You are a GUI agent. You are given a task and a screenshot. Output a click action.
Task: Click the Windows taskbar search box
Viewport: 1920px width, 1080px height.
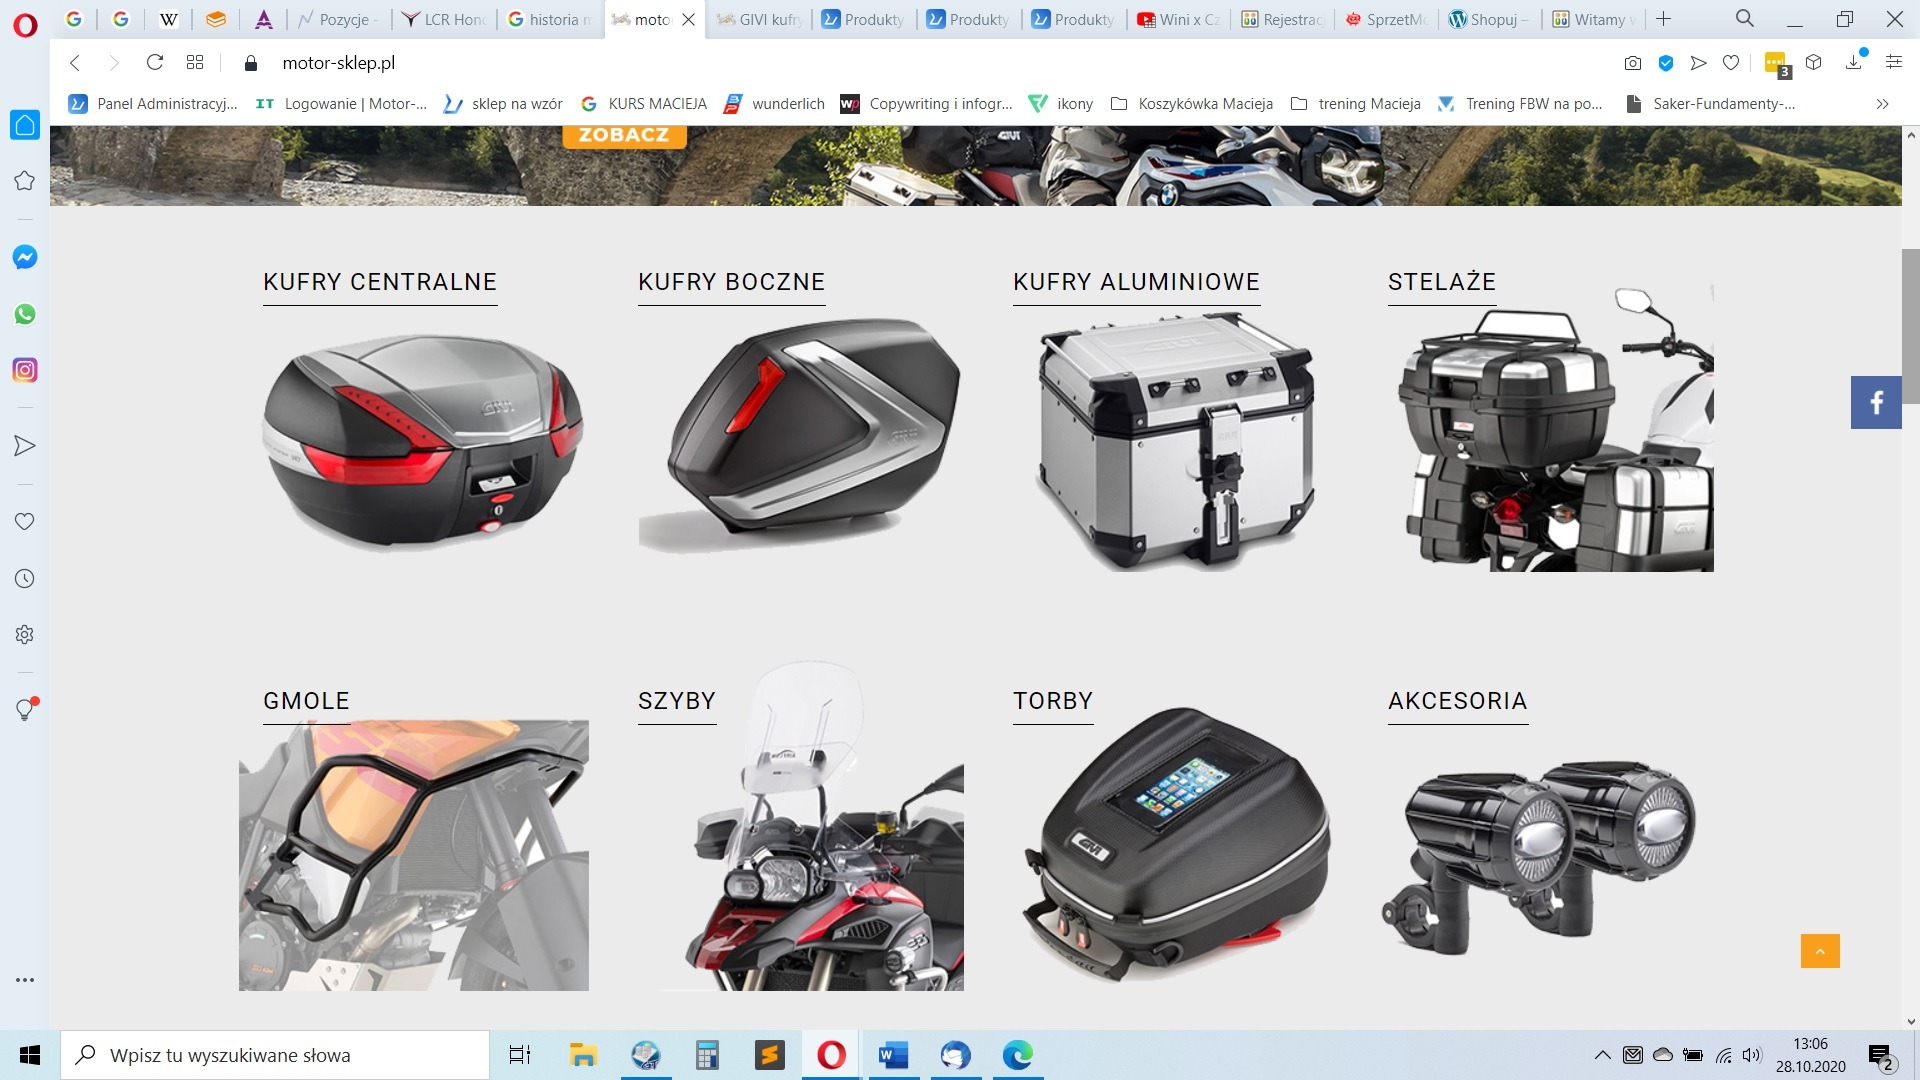[x=275, y=1055]
